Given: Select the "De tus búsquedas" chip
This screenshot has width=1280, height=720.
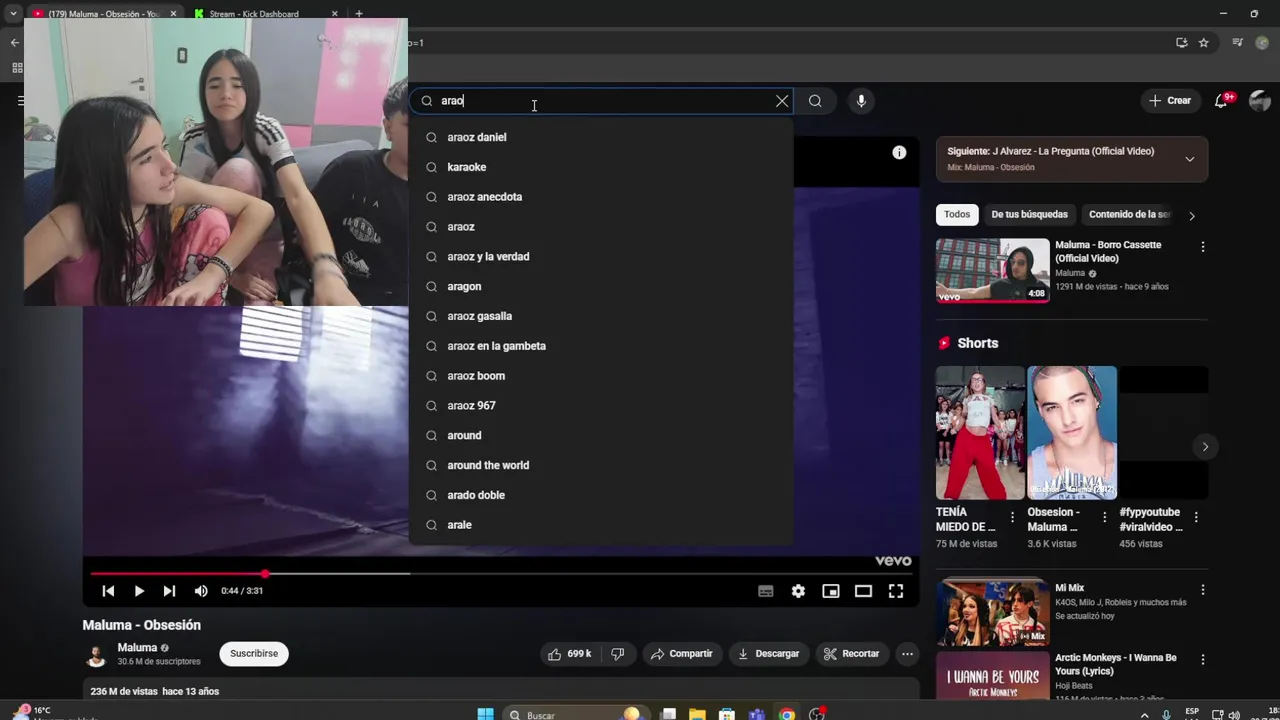Looking at the screenshot, I should (1029, 215).
